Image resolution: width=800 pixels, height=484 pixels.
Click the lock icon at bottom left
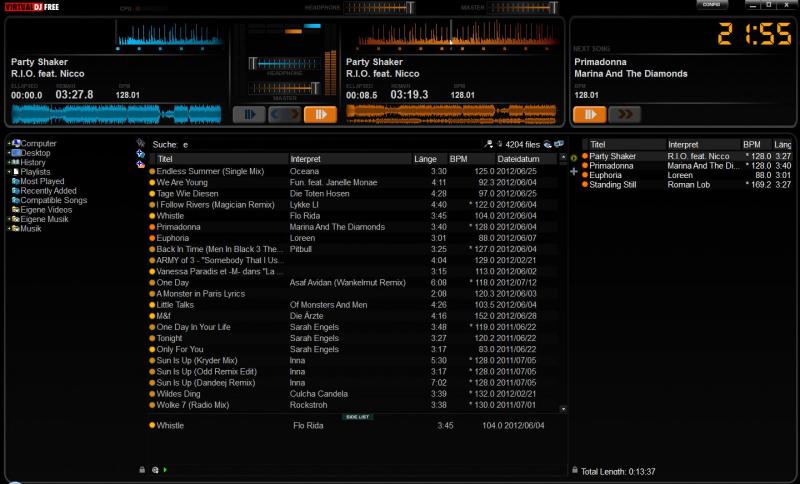142,469
